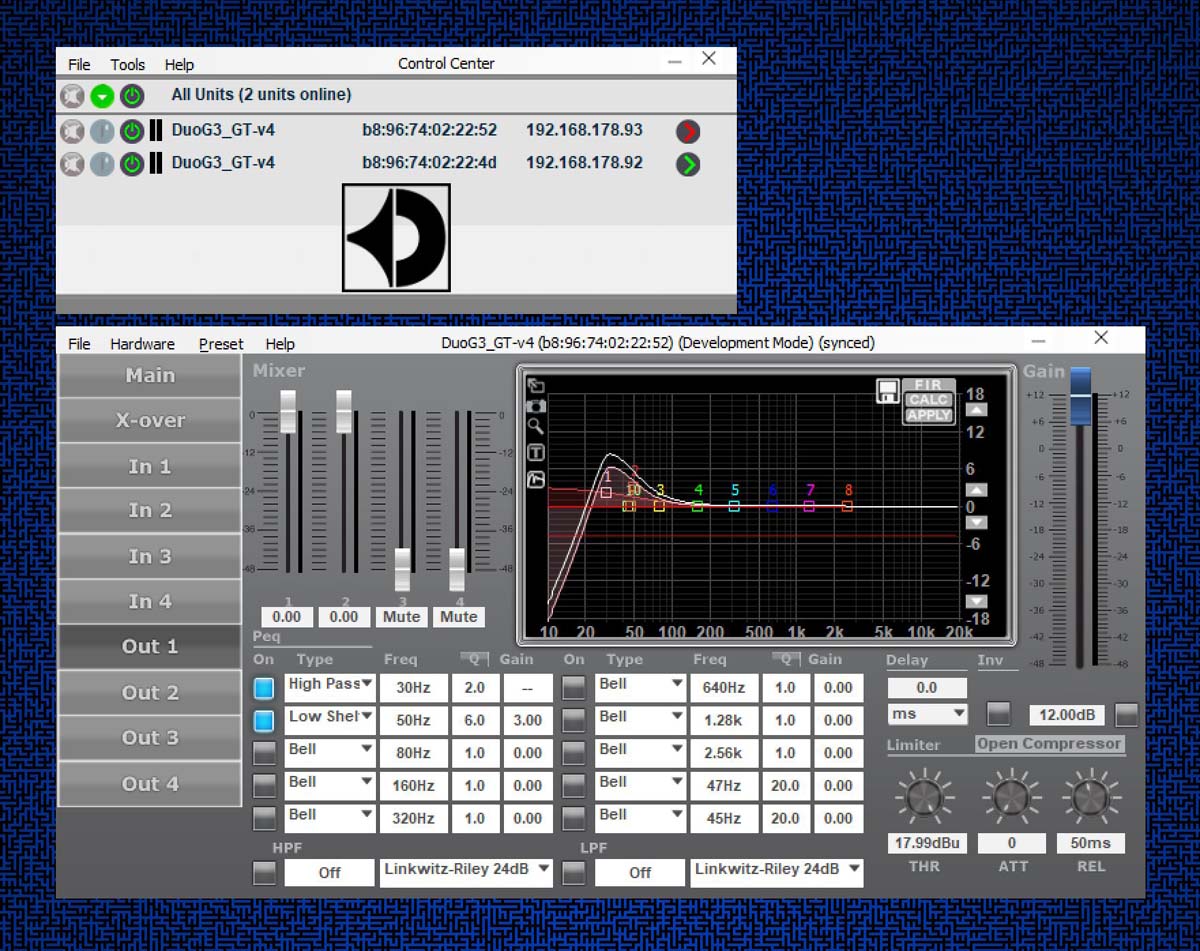Enable the 80Hz Bell band
This screenshot has height=951, width=1200.
click(x=264, y=753)
